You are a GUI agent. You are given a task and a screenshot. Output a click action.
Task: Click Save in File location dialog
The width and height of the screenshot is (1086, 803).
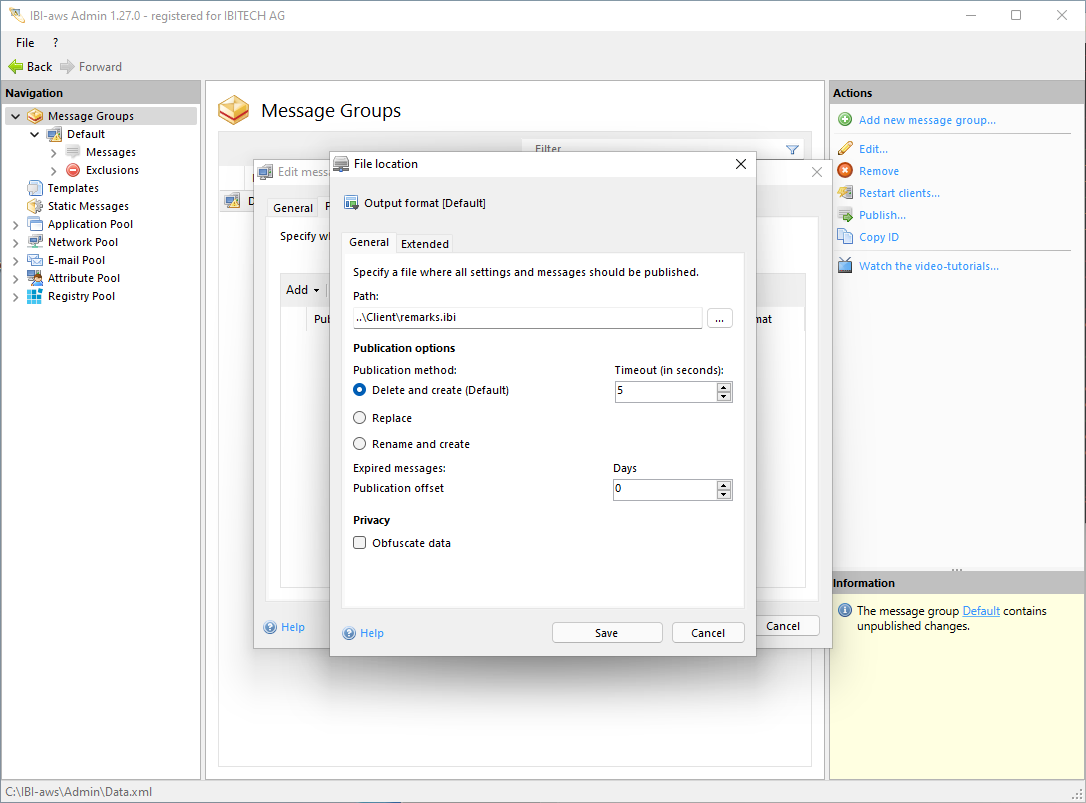(606, 633)
